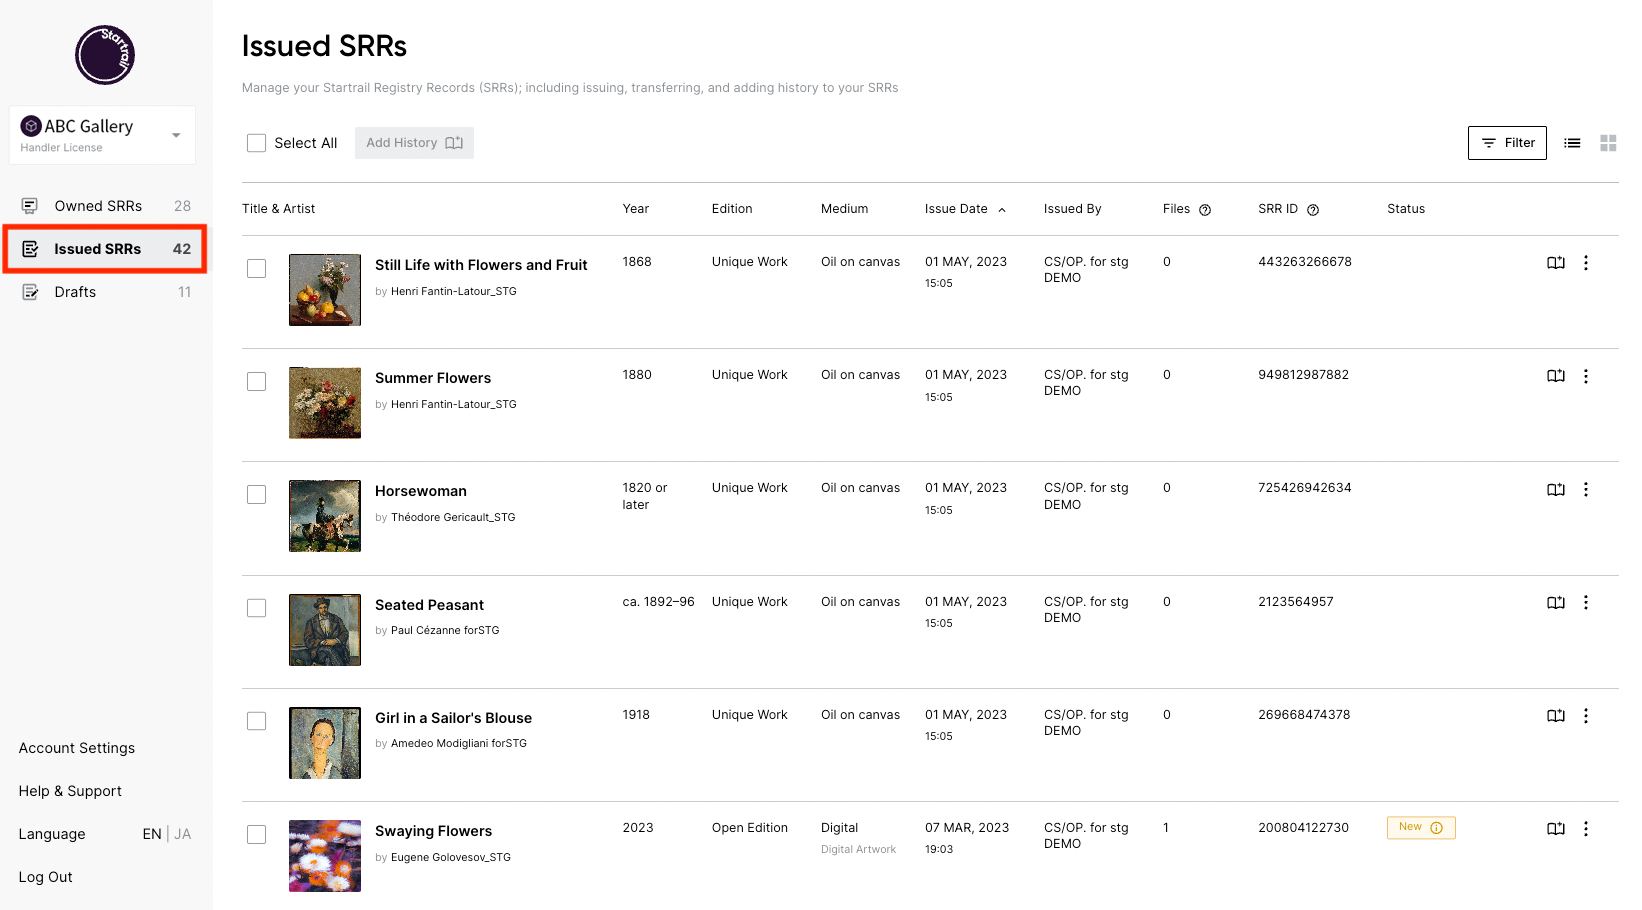Open Owned SRRs section
Image resolution: width=1642 pixels, height=910 pixels.
click(x=105, y=206)
